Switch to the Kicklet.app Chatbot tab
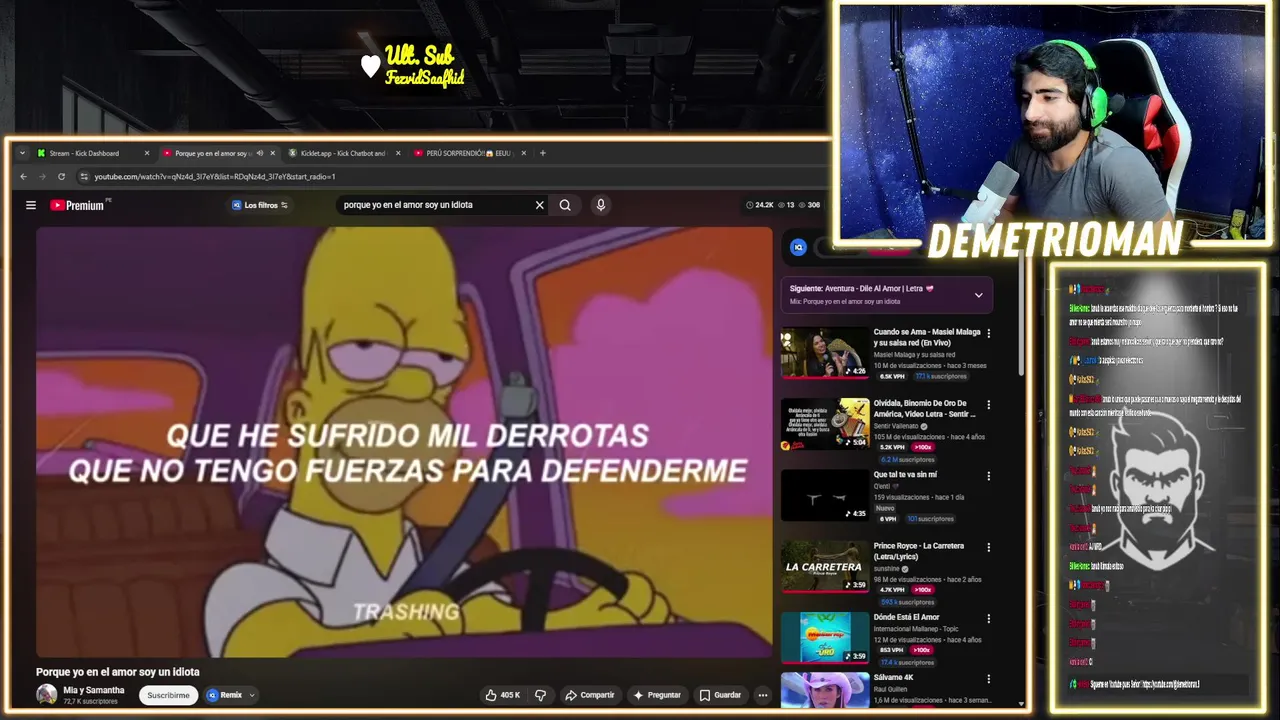This screenshot has width=1280, height=720. (343, 153)
